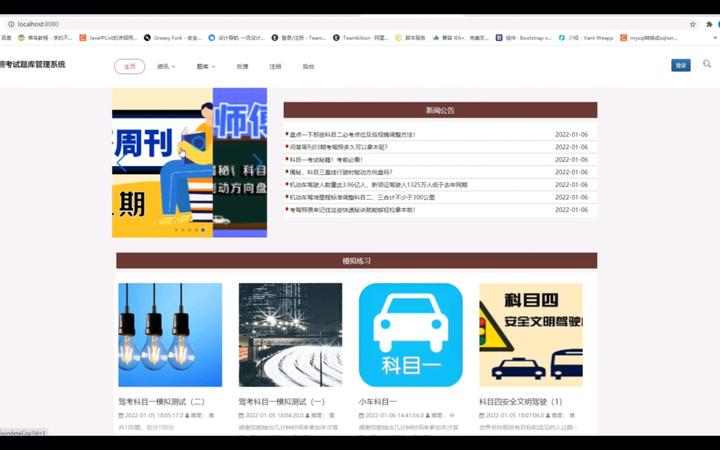The image size is (720, 450).
Task: Open news 机动车驾驶人数量达3.96亿人
Action: (x=378, y=185)
